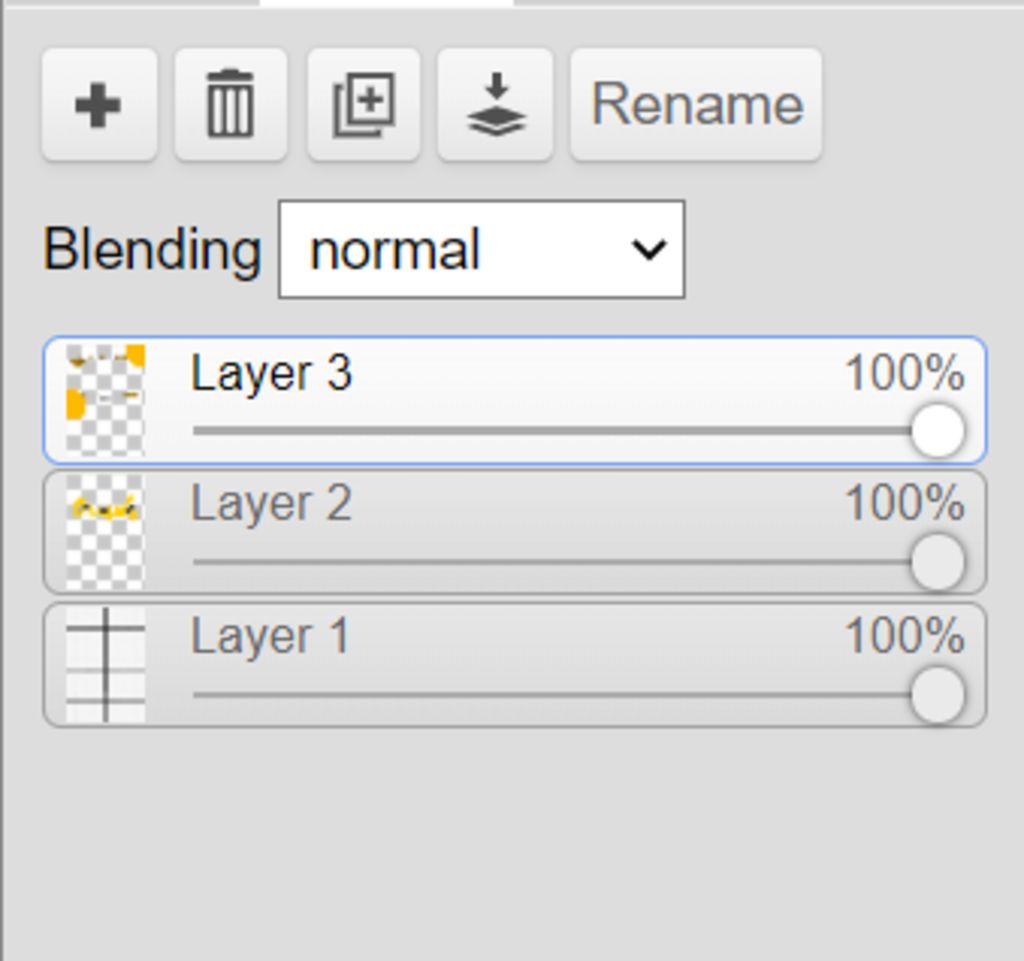Image resolution: width=1024 pixels, height=961 pixels.
Task: Click the Layer 2 thumbnail preview
Action: [x=105, y=532]
